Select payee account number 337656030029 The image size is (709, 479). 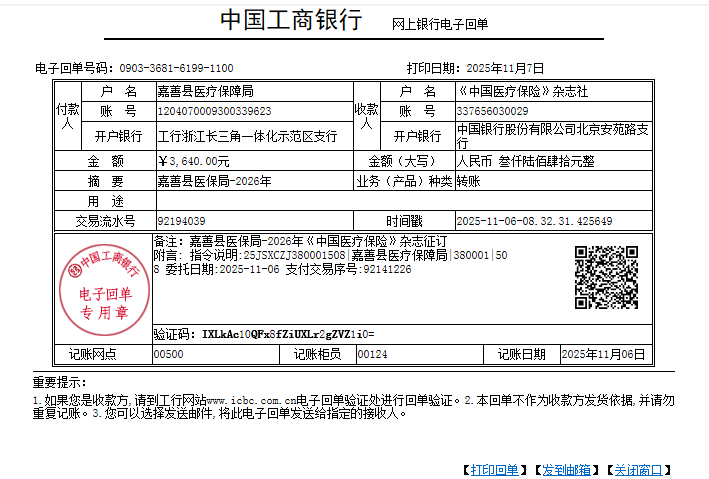coord(492,110)
